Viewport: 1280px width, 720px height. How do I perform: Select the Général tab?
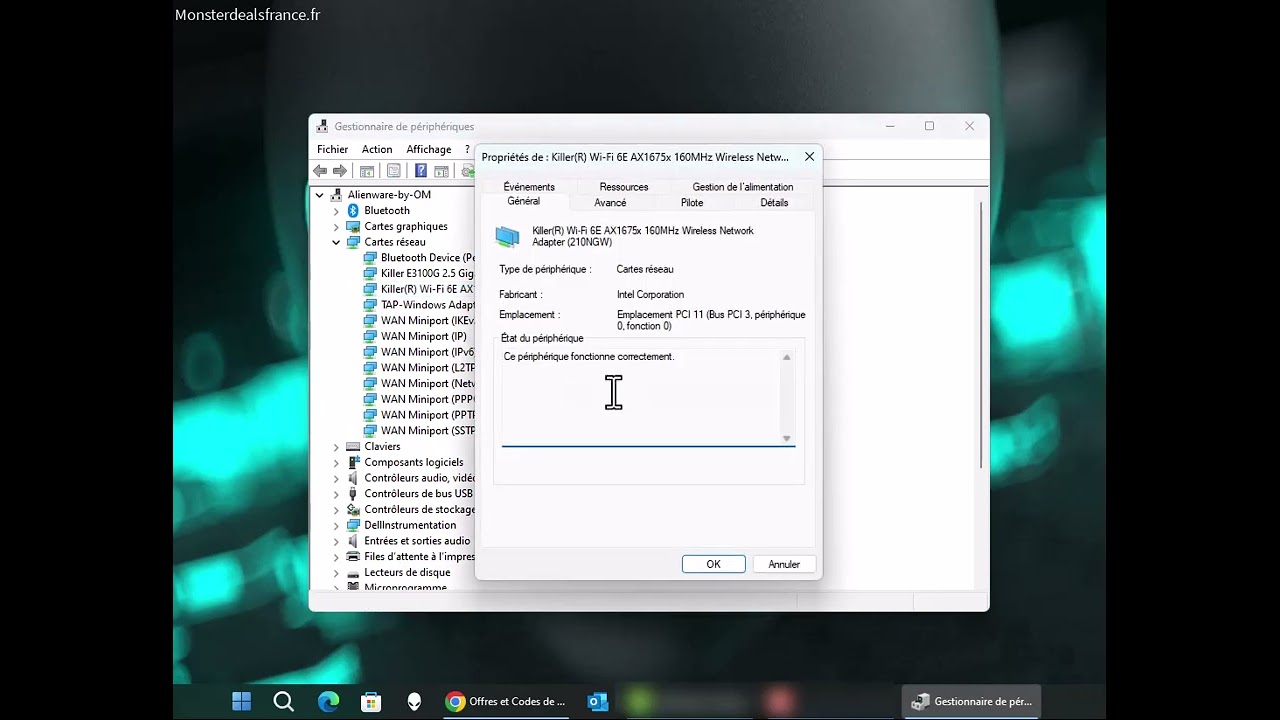tap(523, 202)
